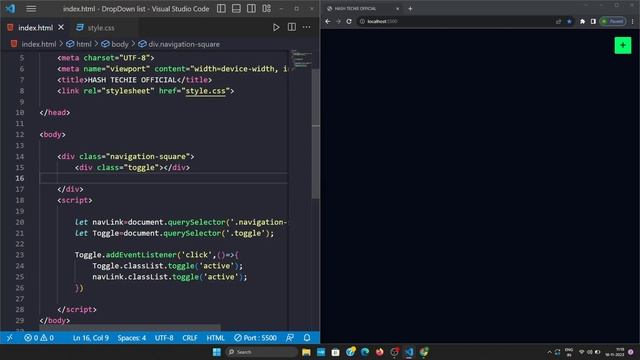
Task: Close the index.html tab
Action: 61,27
